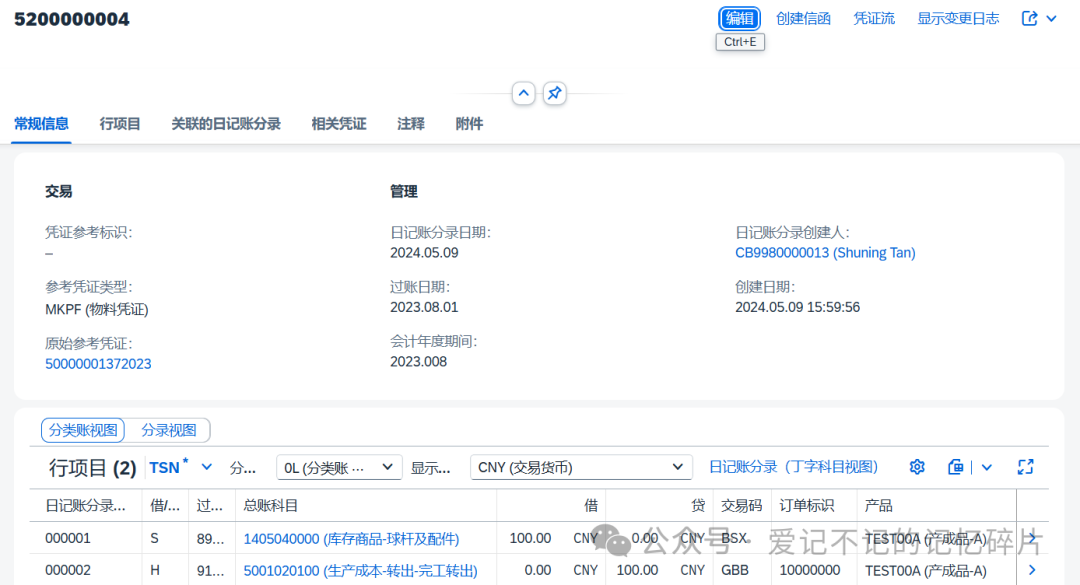Navigate into row 000001 with arrow

click(1032, 538)
